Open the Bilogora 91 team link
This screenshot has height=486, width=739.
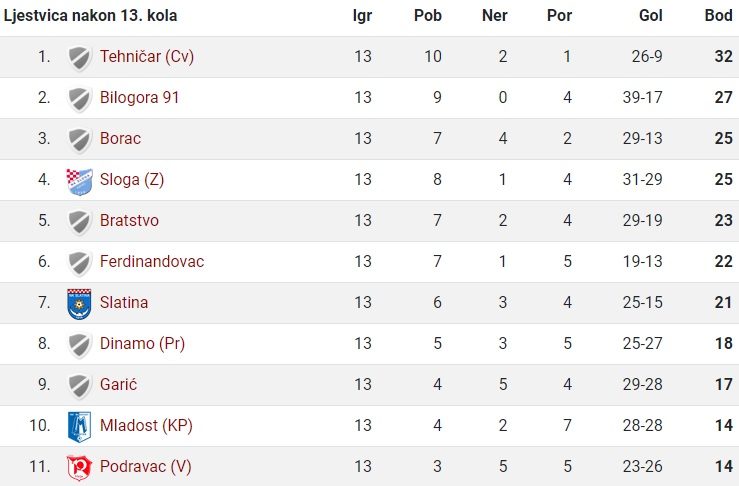tap(140, 98)
